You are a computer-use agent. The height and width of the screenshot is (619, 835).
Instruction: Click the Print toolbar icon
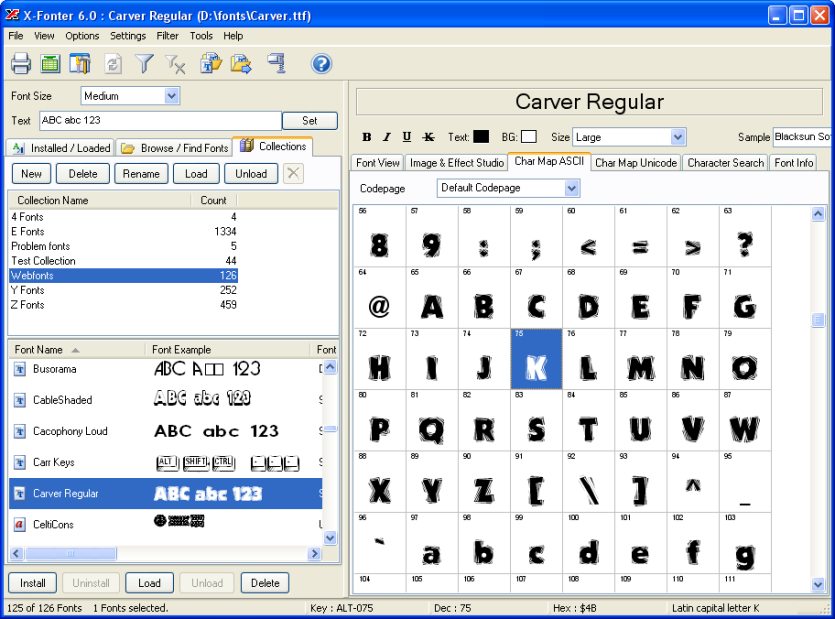point(21,63)
